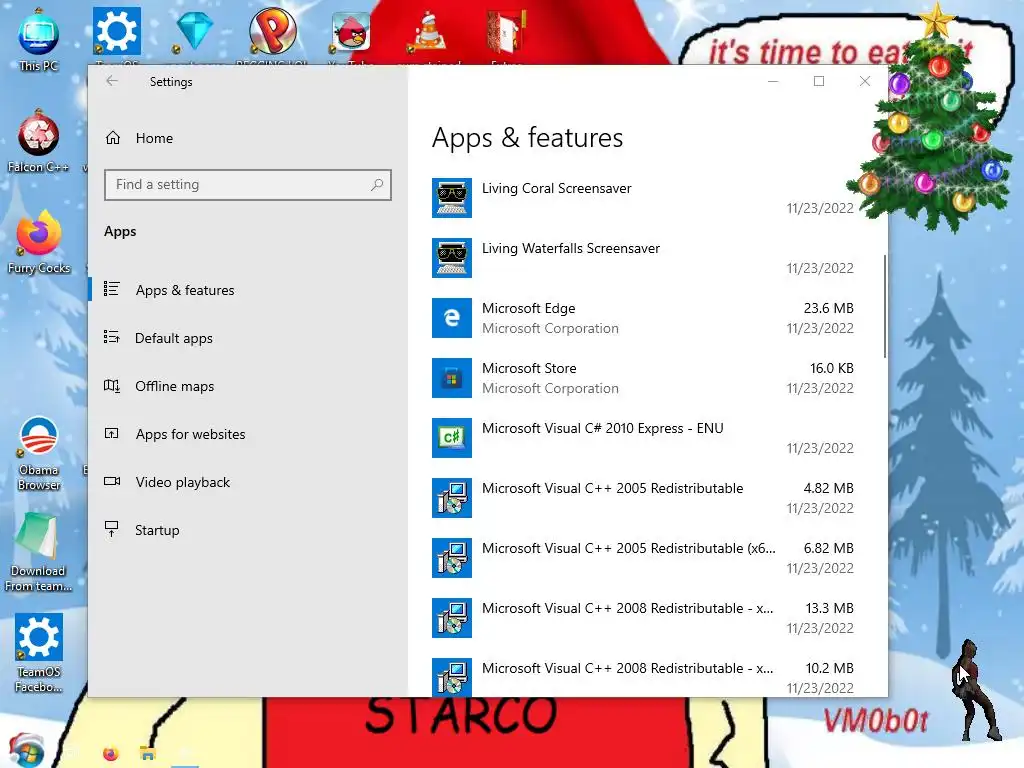The image size is (1024, 768).
Task: Select Microsoft Edge entry name
Action: coord(528,309)
